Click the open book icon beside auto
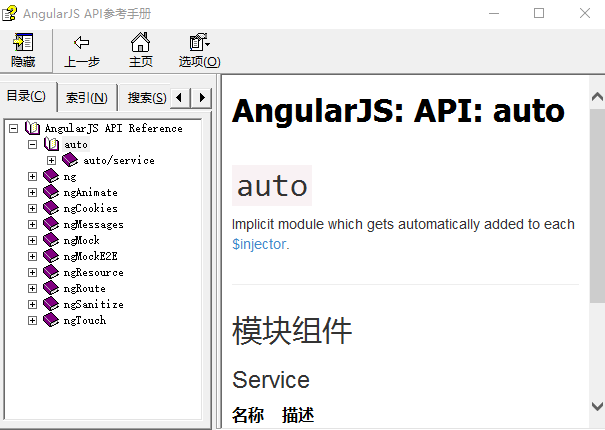This screenshot has height=430, width=605. pos(52,144)
